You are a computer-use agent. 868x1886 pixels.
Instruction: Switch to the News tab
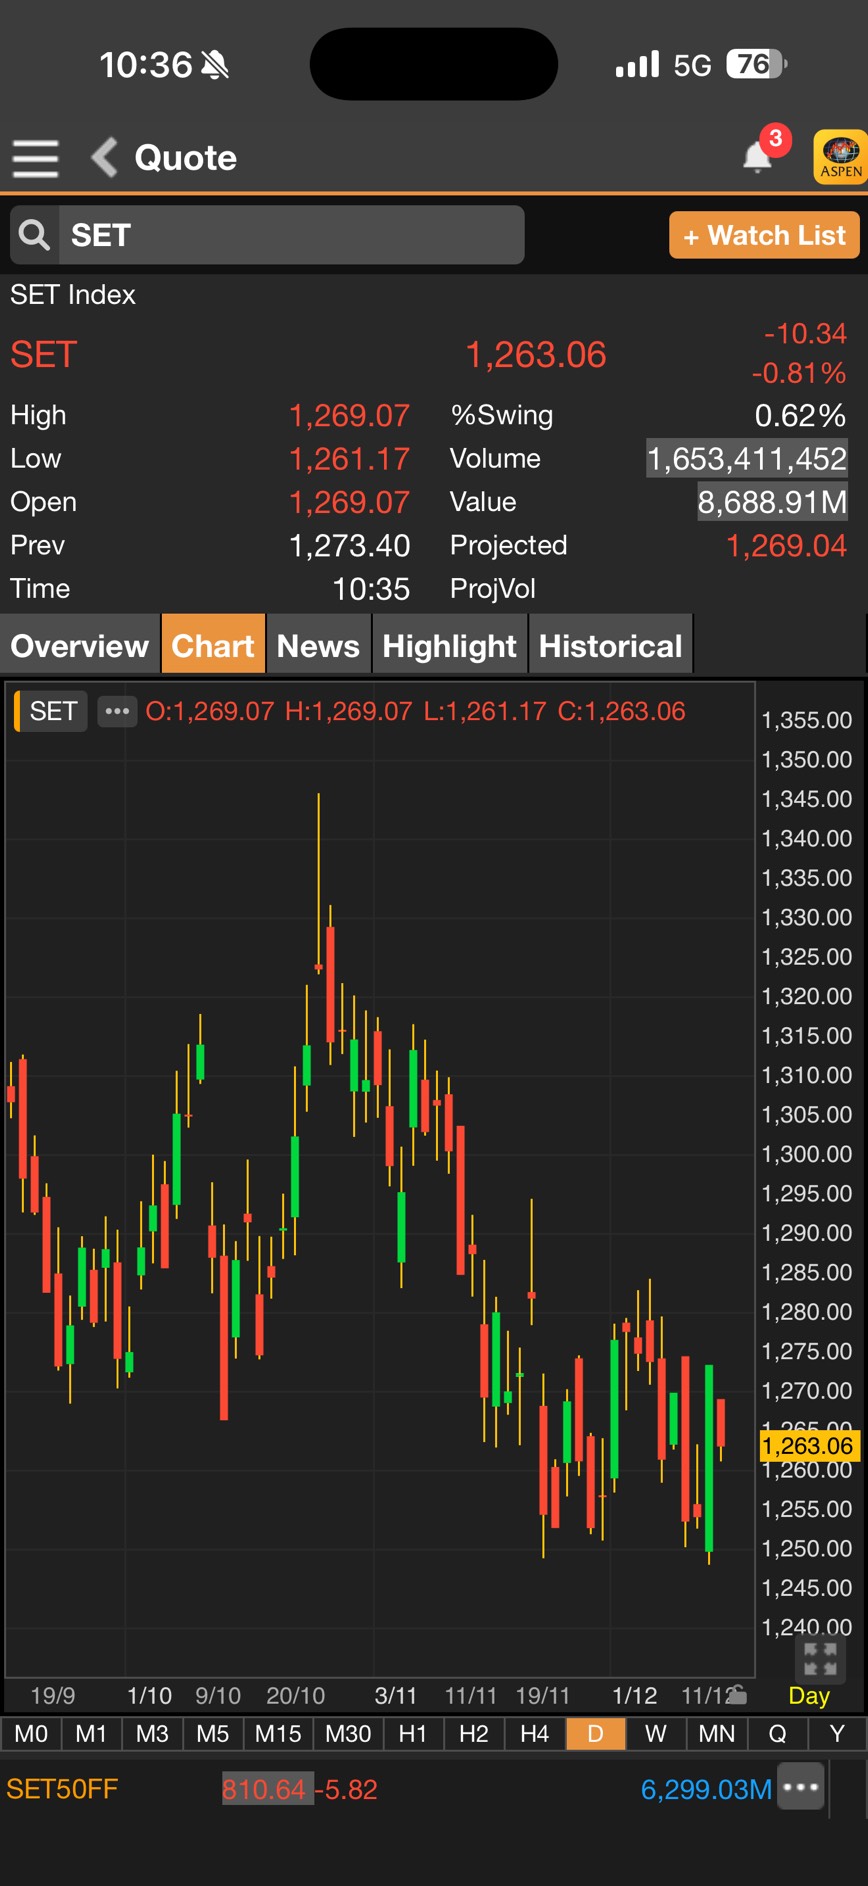(318, 646)
